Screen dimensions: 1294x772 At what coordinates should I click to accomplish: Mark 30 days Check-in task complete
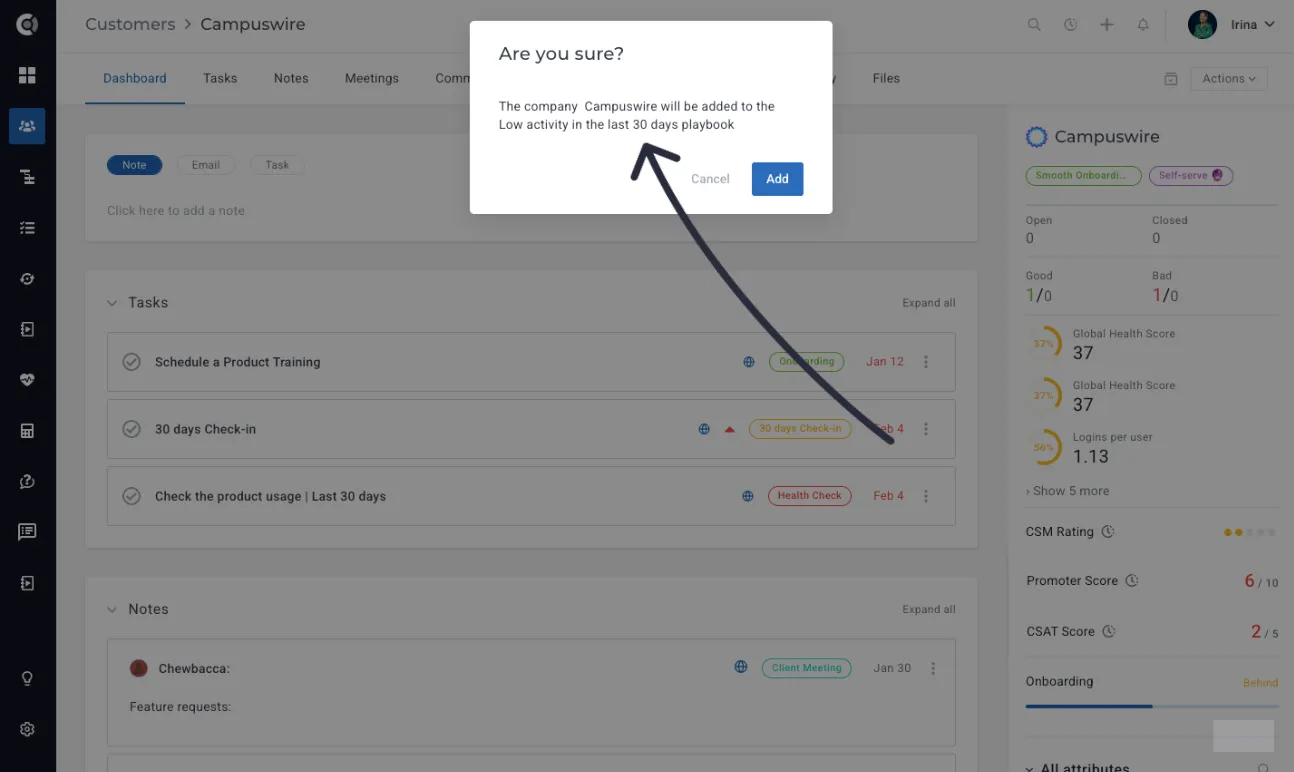pos(131,429)
